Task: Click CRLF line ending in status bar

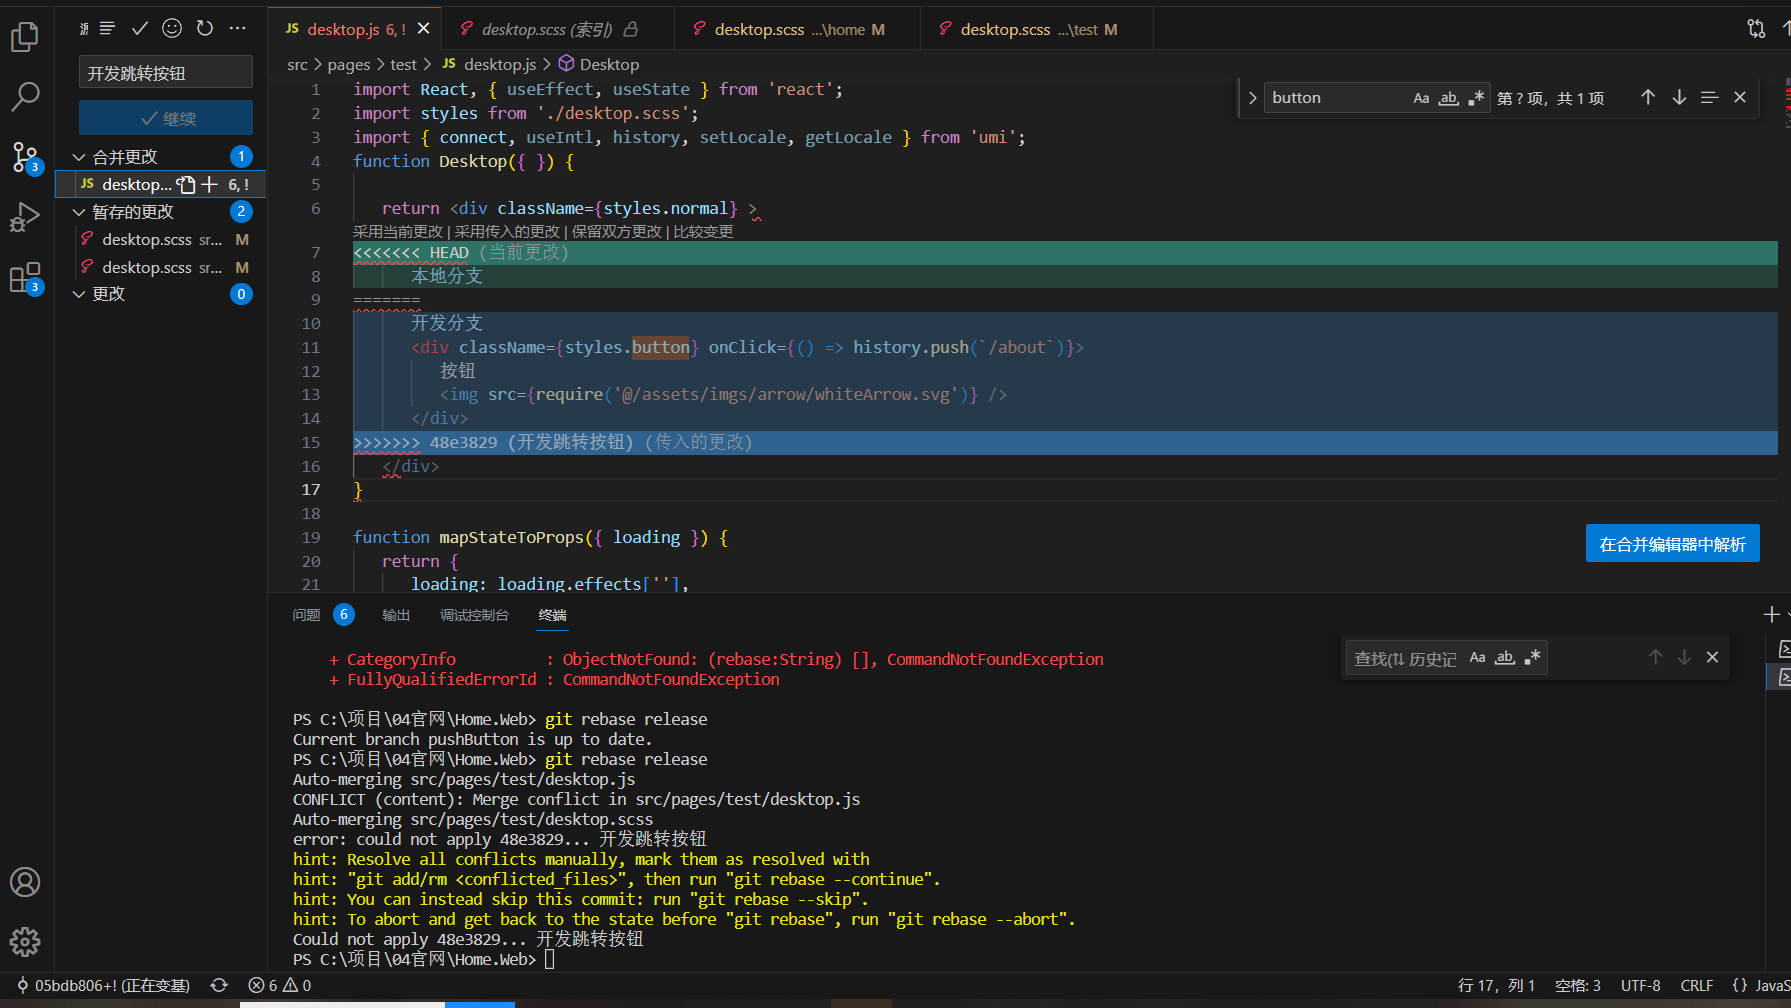Action: coord(1696,985)
